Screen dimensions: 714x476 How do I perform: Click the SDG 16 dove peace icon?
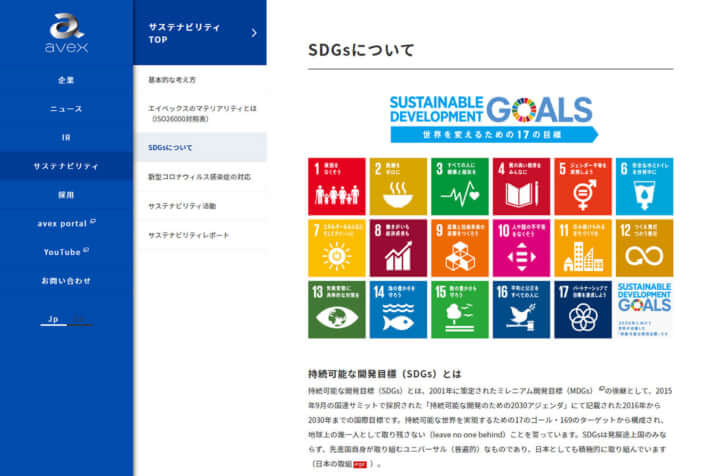[521, 309]
